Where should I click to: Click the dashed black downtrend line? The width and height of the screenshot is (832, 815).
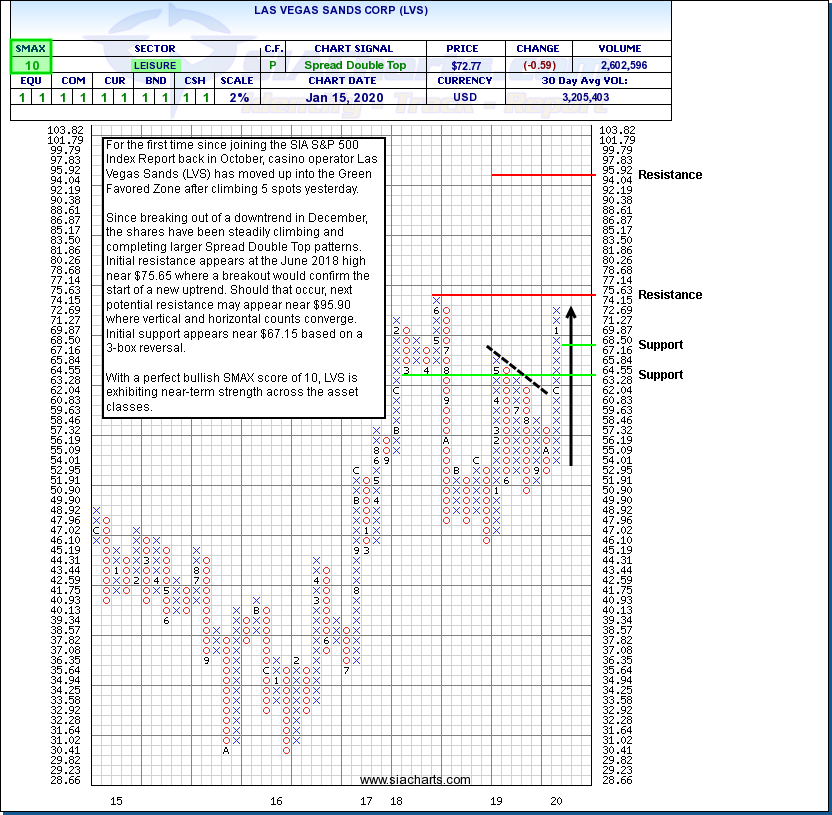(517, 369)
